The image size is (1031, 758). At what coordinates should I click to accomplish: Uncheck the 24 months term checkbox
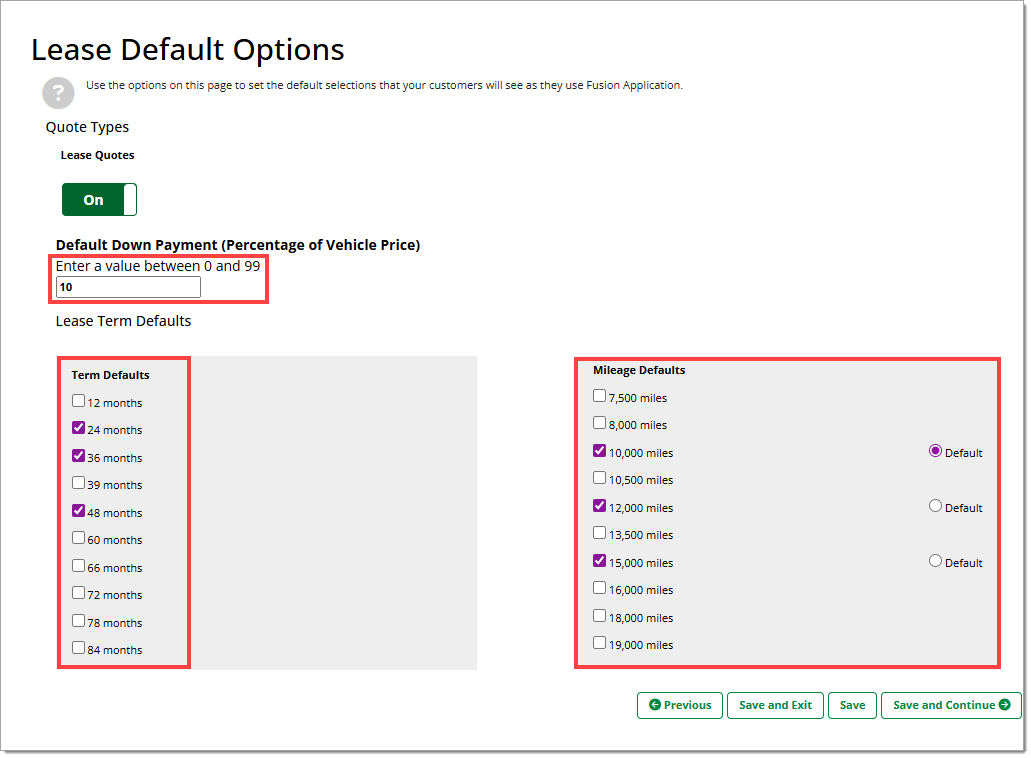(x=79, y=429)
